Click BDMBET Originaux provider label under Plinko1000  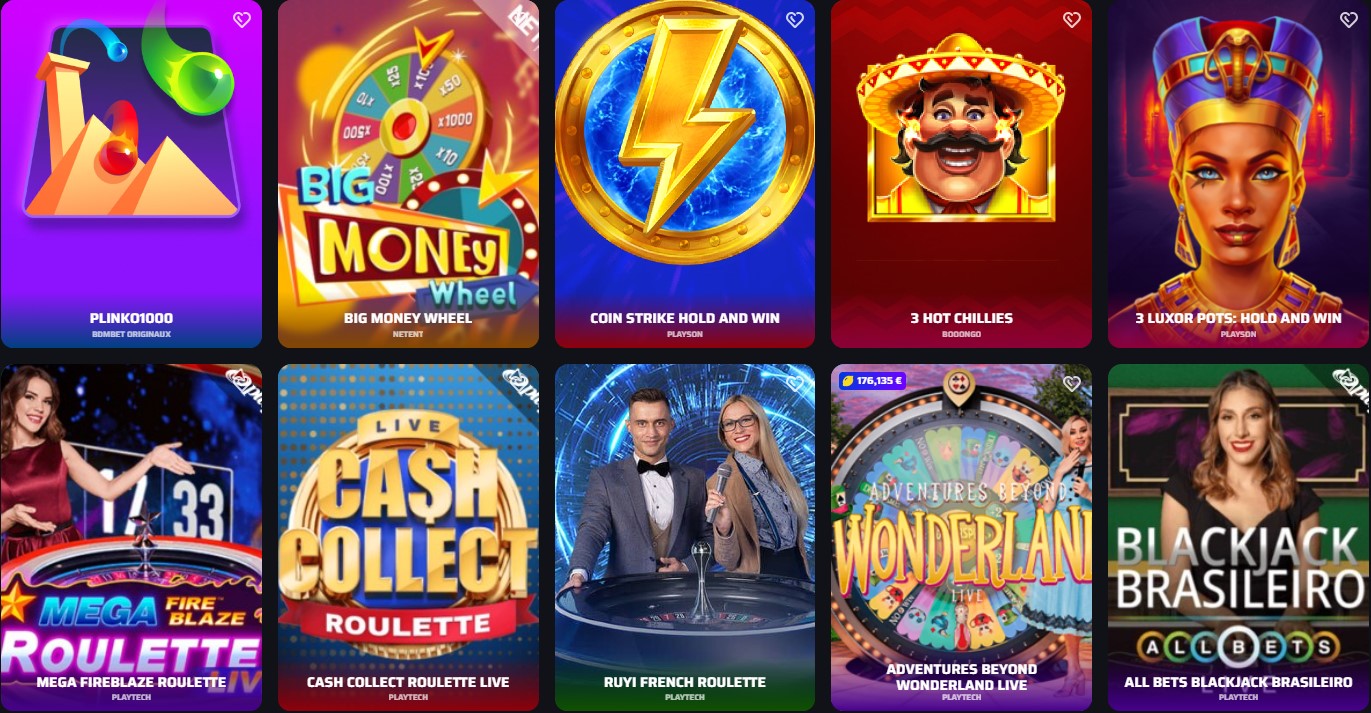point(131,334)
